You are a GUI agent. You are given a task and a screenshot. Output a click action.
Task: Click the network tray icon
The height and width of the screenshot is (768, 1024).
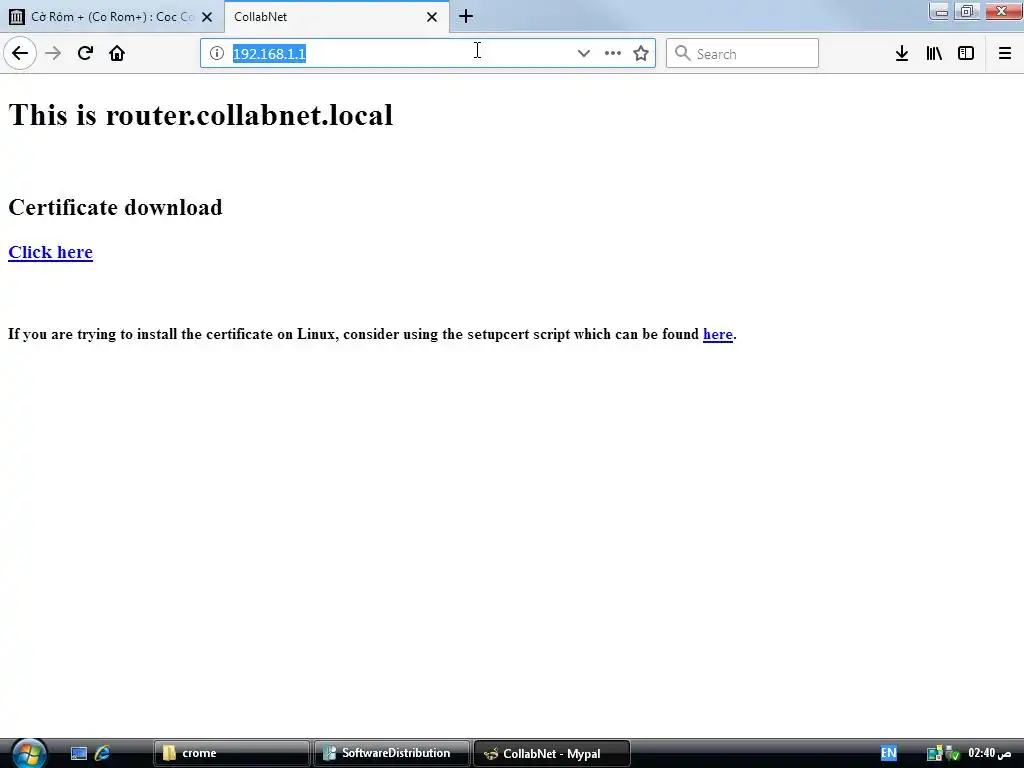coord(935,754)
